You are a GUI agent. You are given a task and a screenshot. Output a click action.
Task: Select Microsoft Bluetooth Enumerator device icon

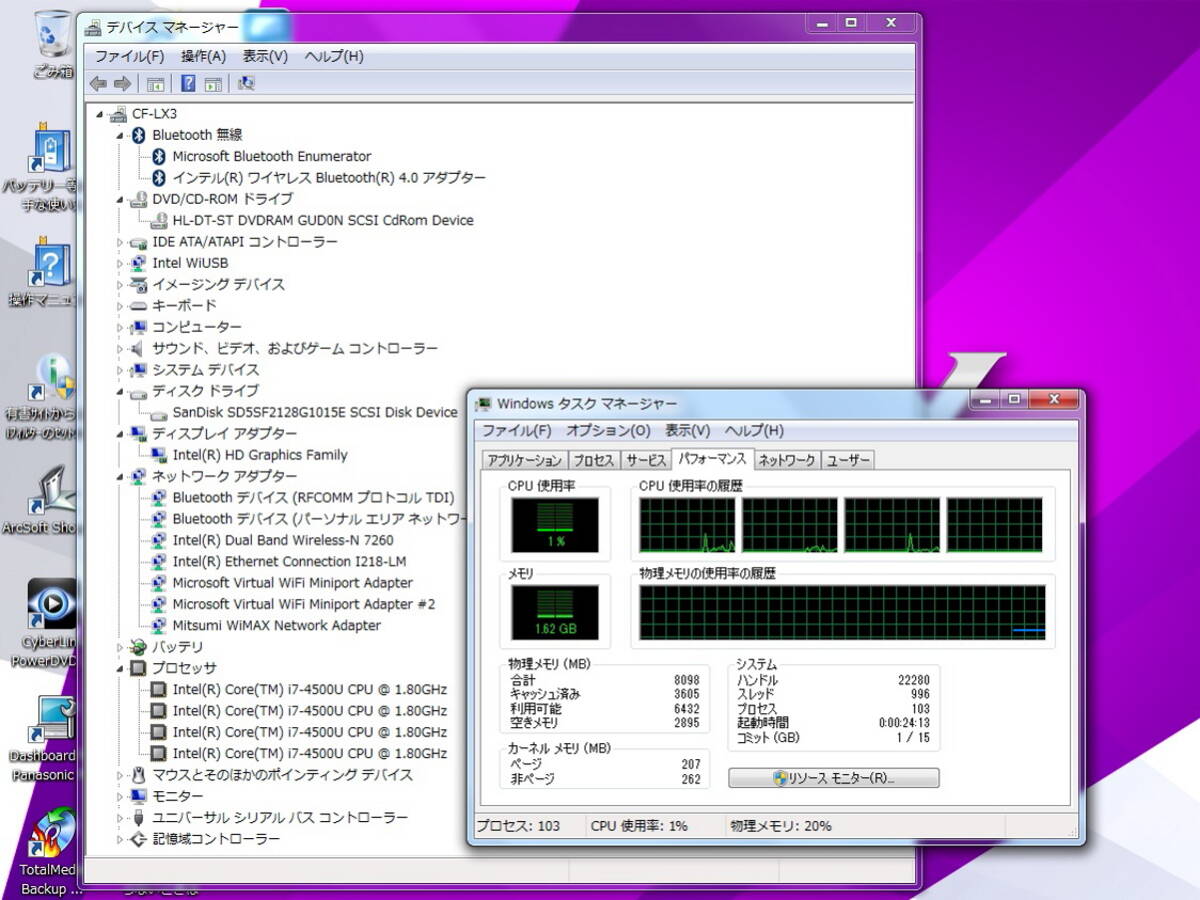point(158,156)
